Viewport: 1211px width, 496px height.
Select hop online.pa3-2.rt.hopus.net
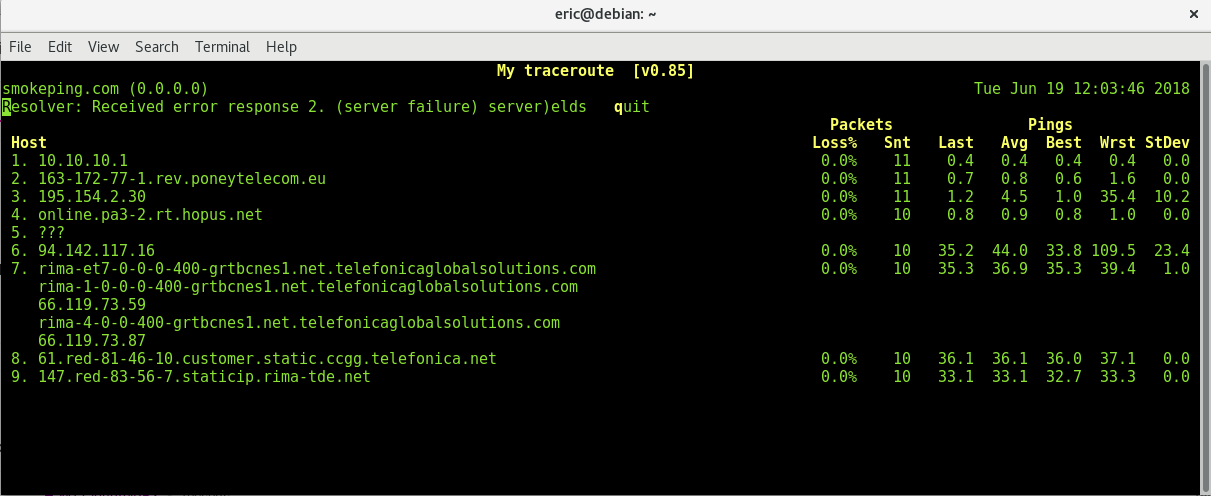[150, 215]
